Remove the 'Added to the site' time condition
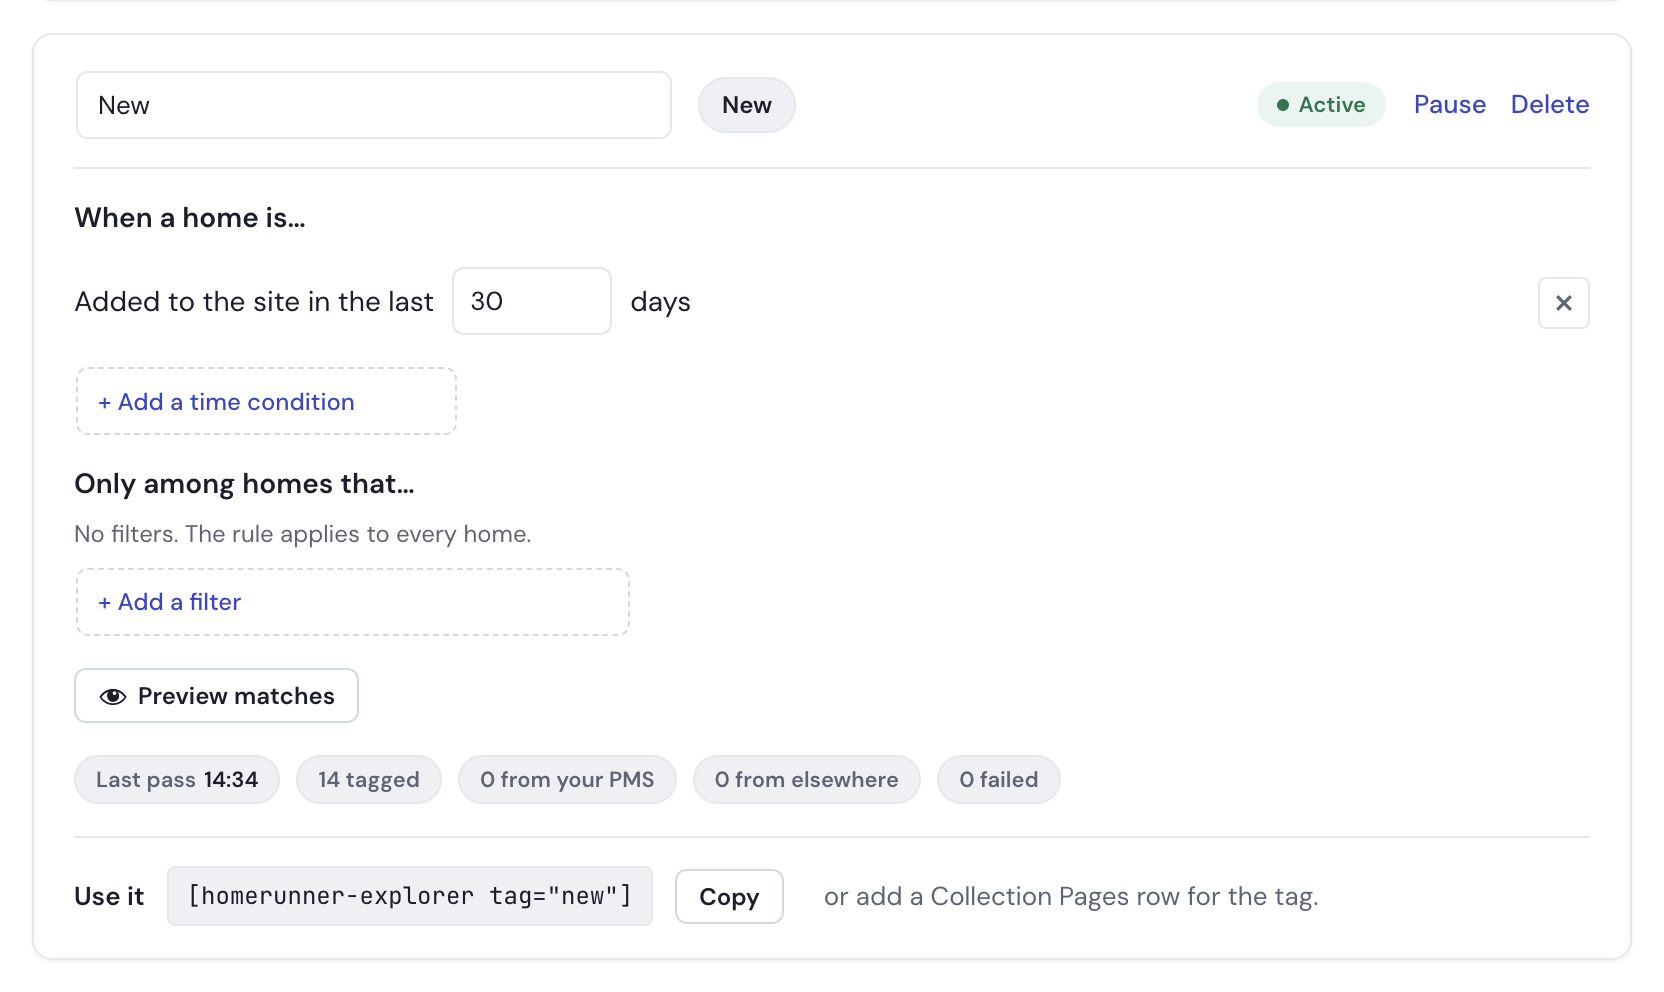The height and width of the screenshot is (992, 1664). tap(1563, 303)
